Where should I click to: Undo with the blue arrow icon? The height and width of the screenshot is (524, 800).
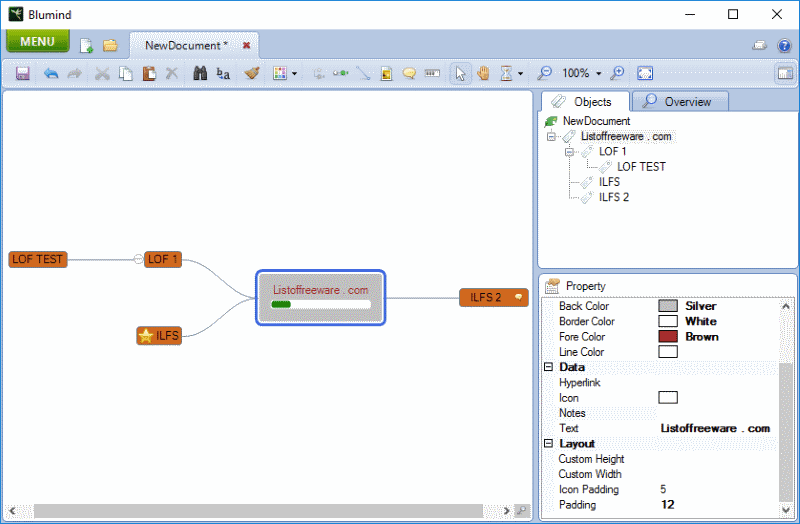(51, 73)
